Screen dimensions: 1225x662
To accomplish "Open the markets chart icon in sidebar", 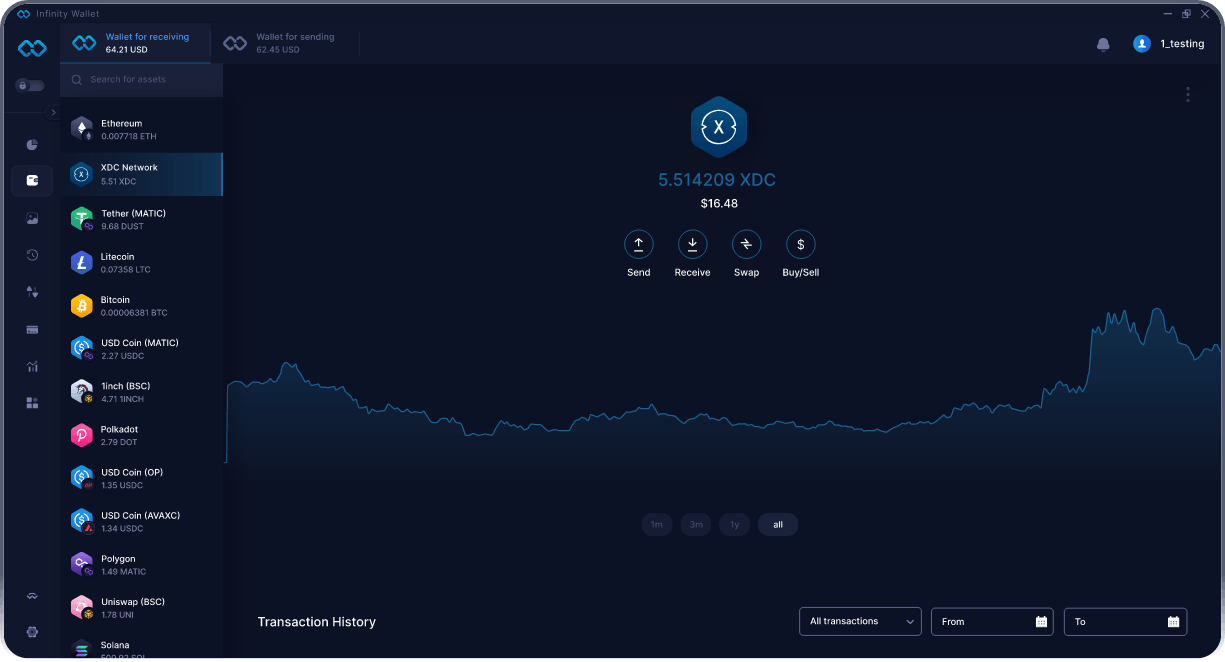I will click(32, 366).
